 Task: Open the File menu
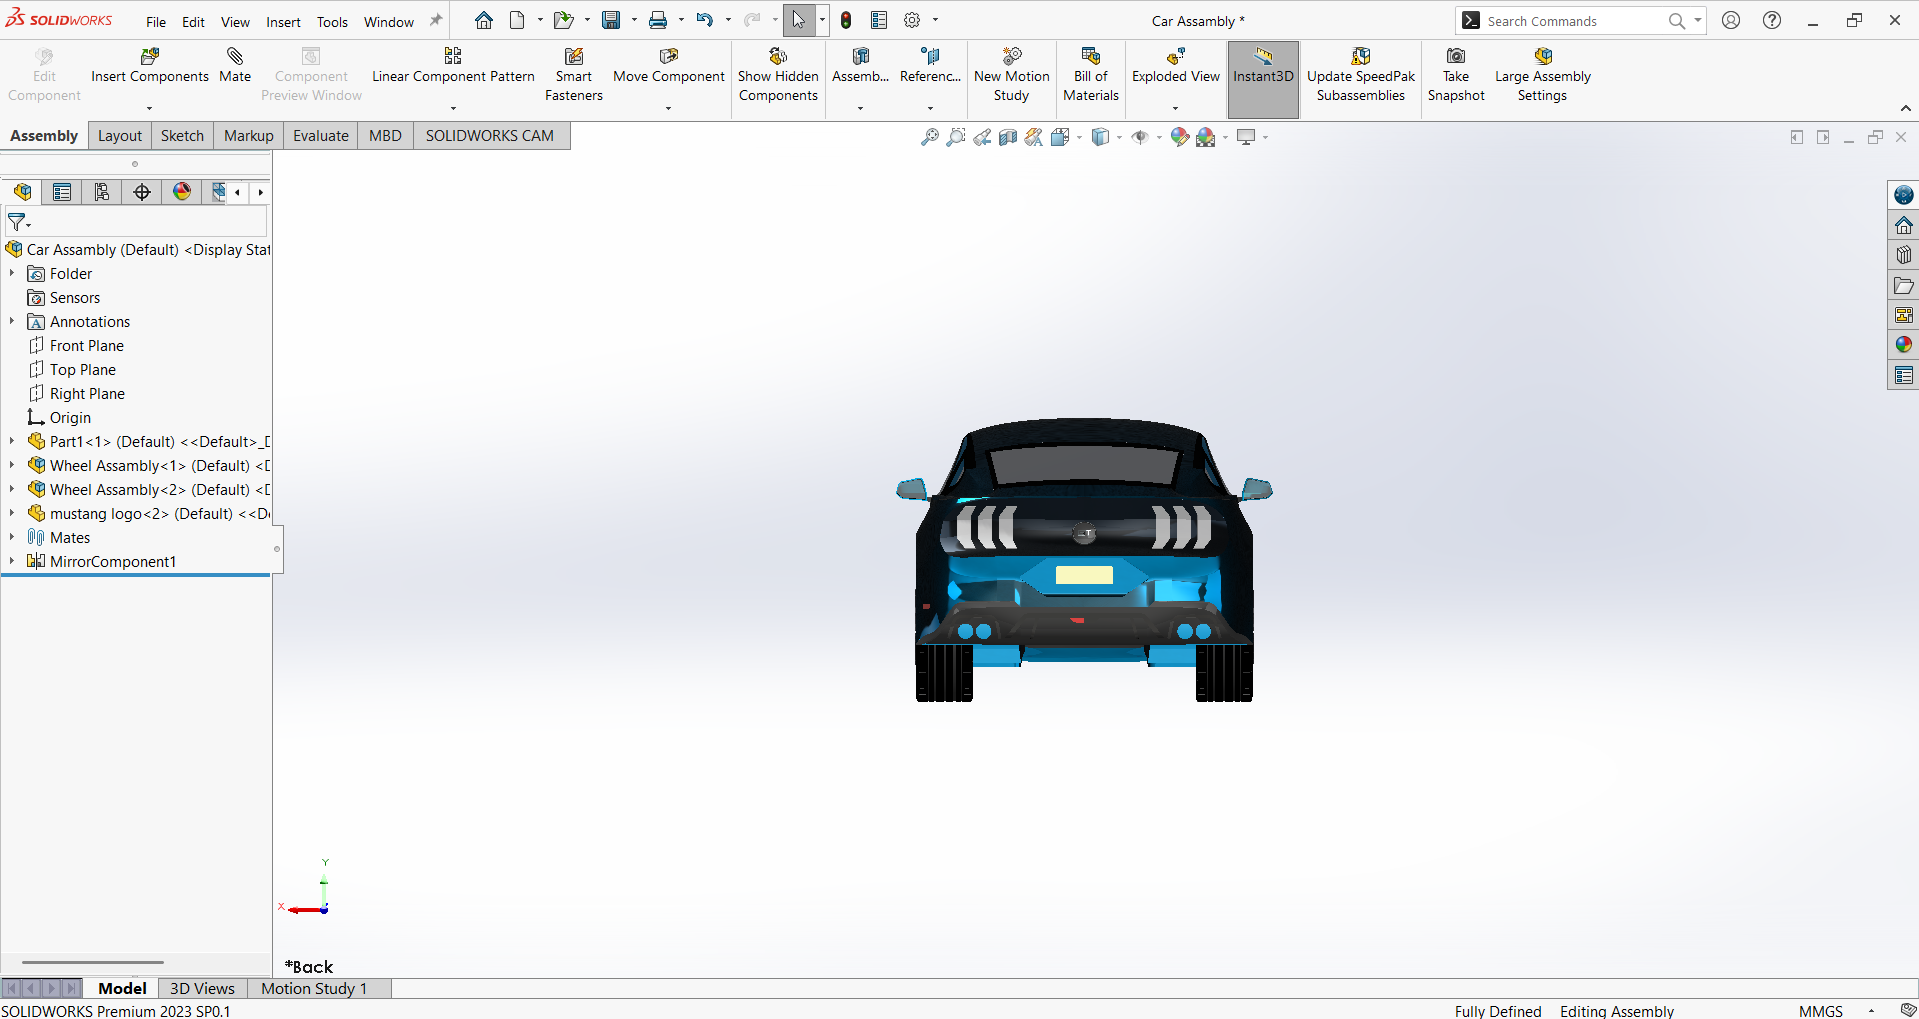[x=156, y=22]
